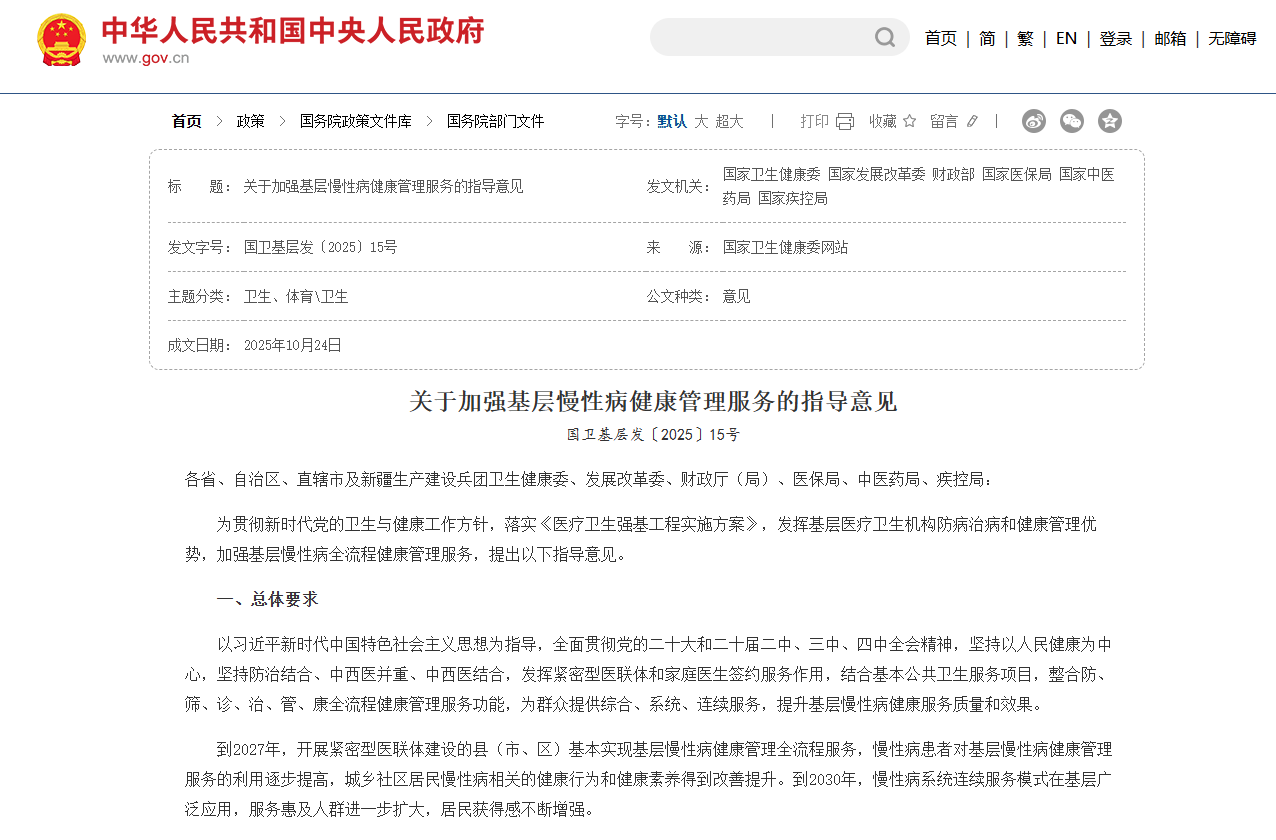The width and height of the screenshot is (1276, 840).
Task: Set font size to 大
Action: pos(701,121)
